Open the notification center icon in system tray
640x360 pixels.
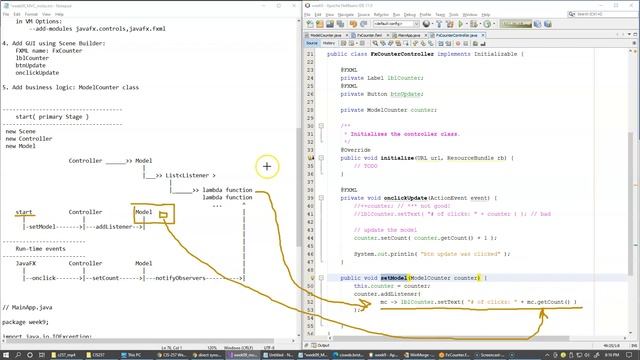[x=629, y=355]
